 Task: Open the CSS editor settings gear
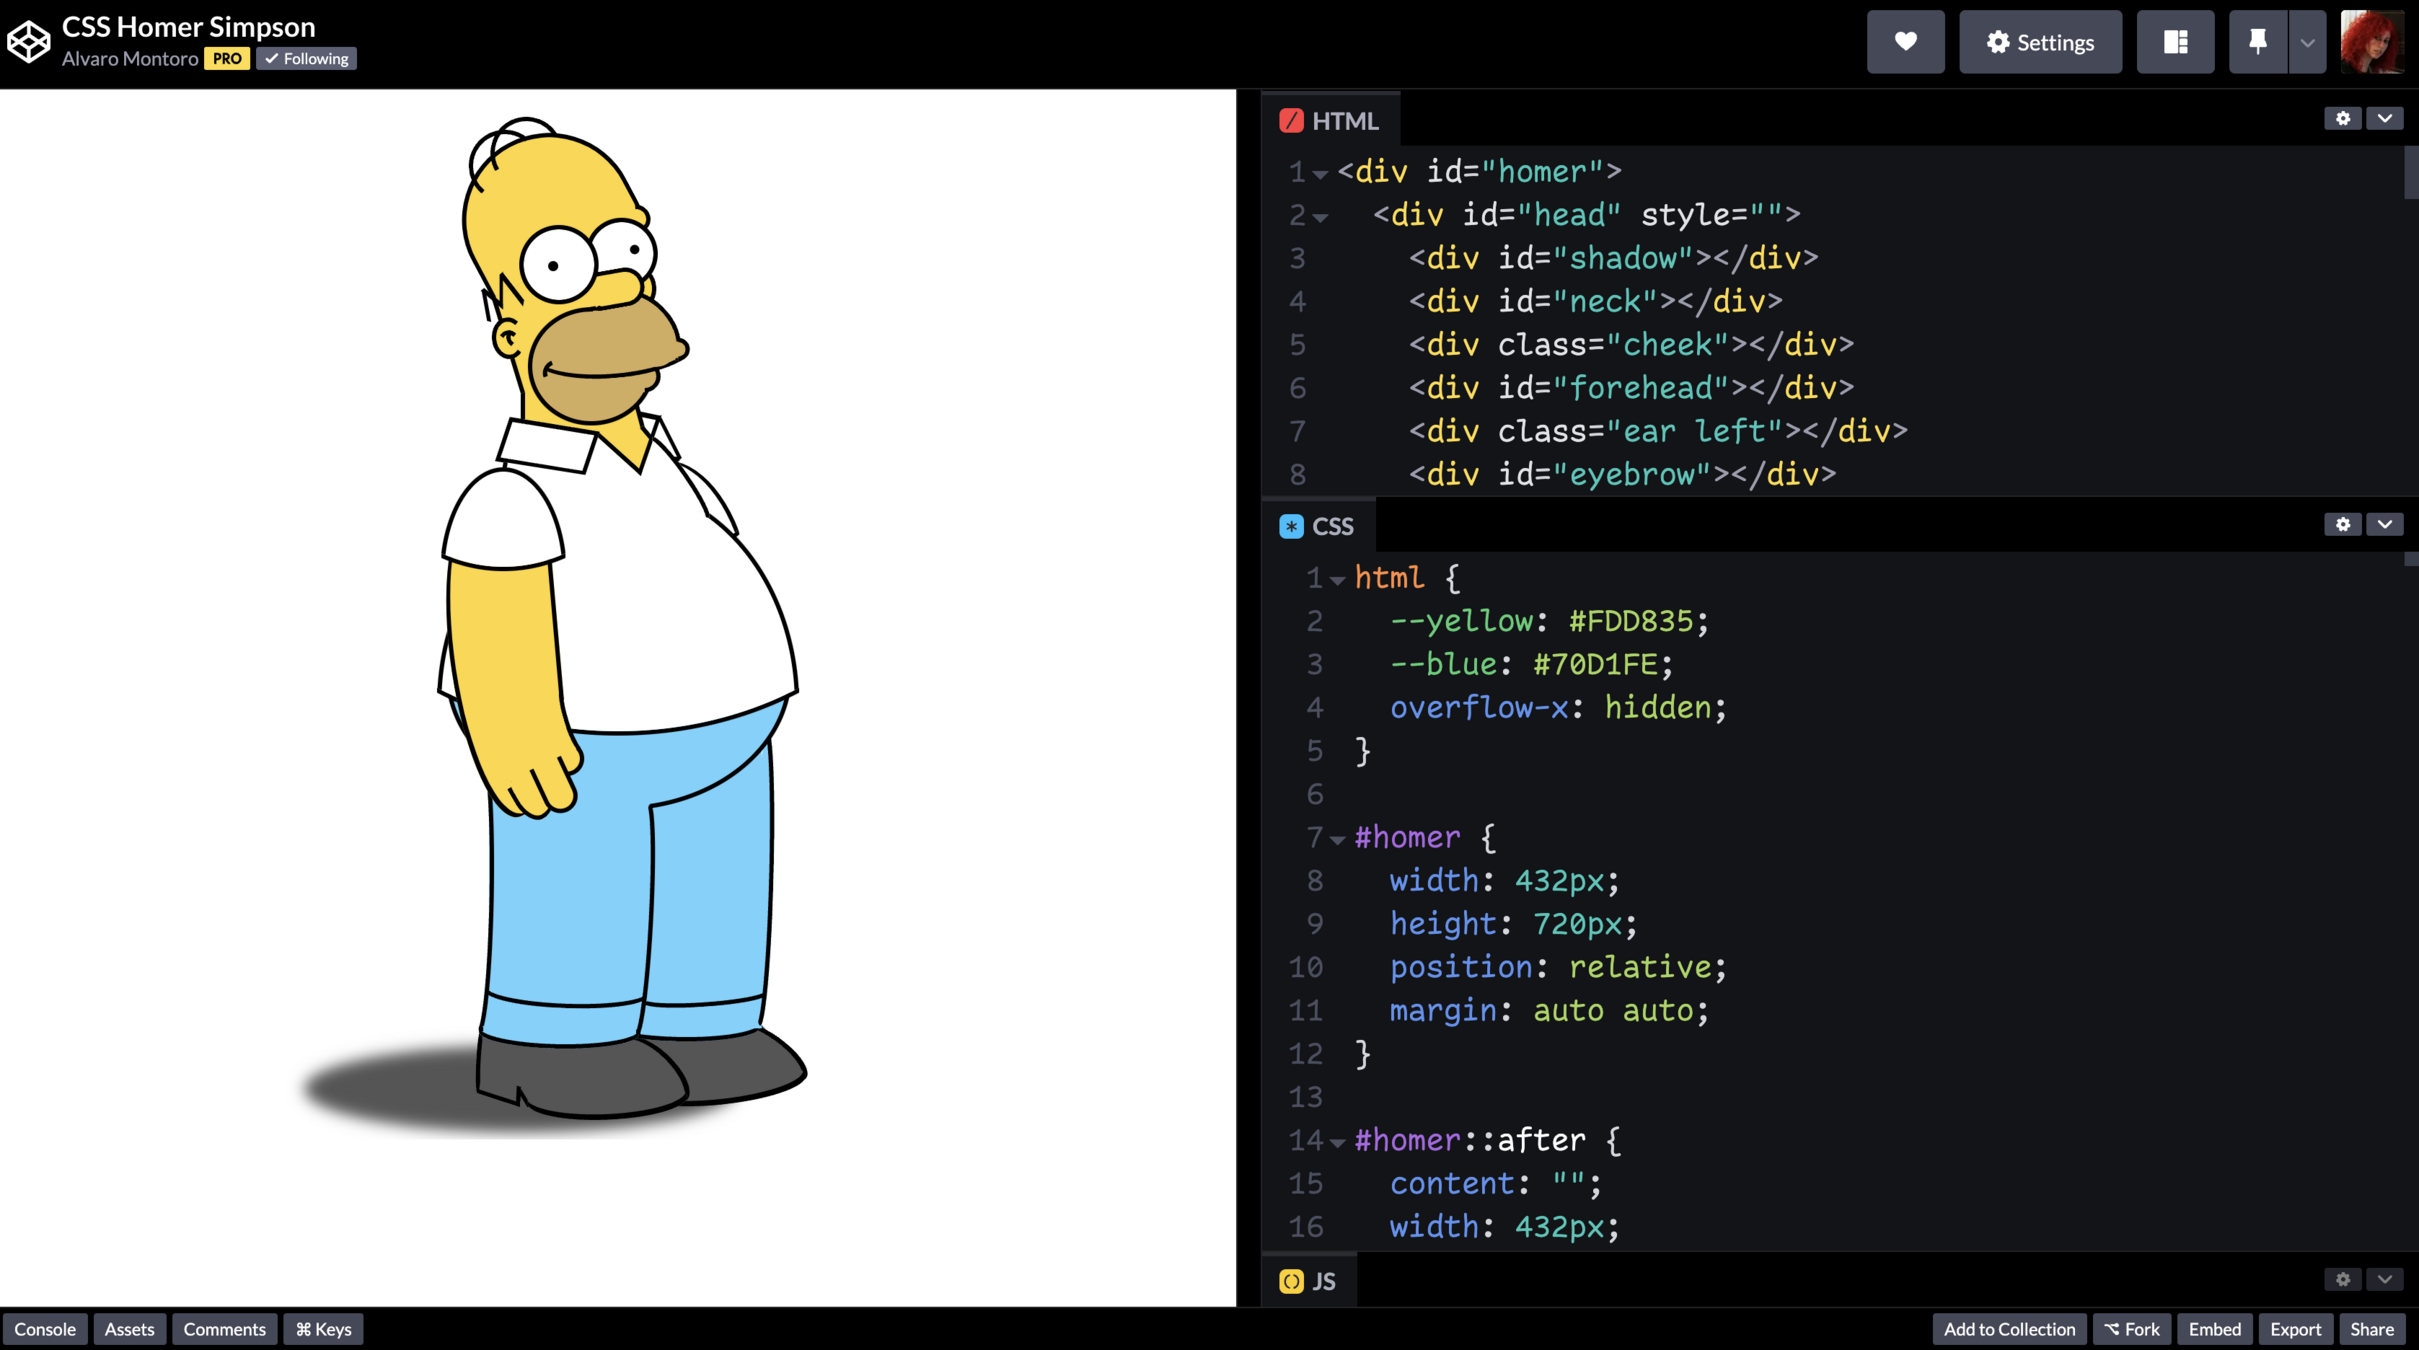pyautogui.click(x=2342, y=525)
